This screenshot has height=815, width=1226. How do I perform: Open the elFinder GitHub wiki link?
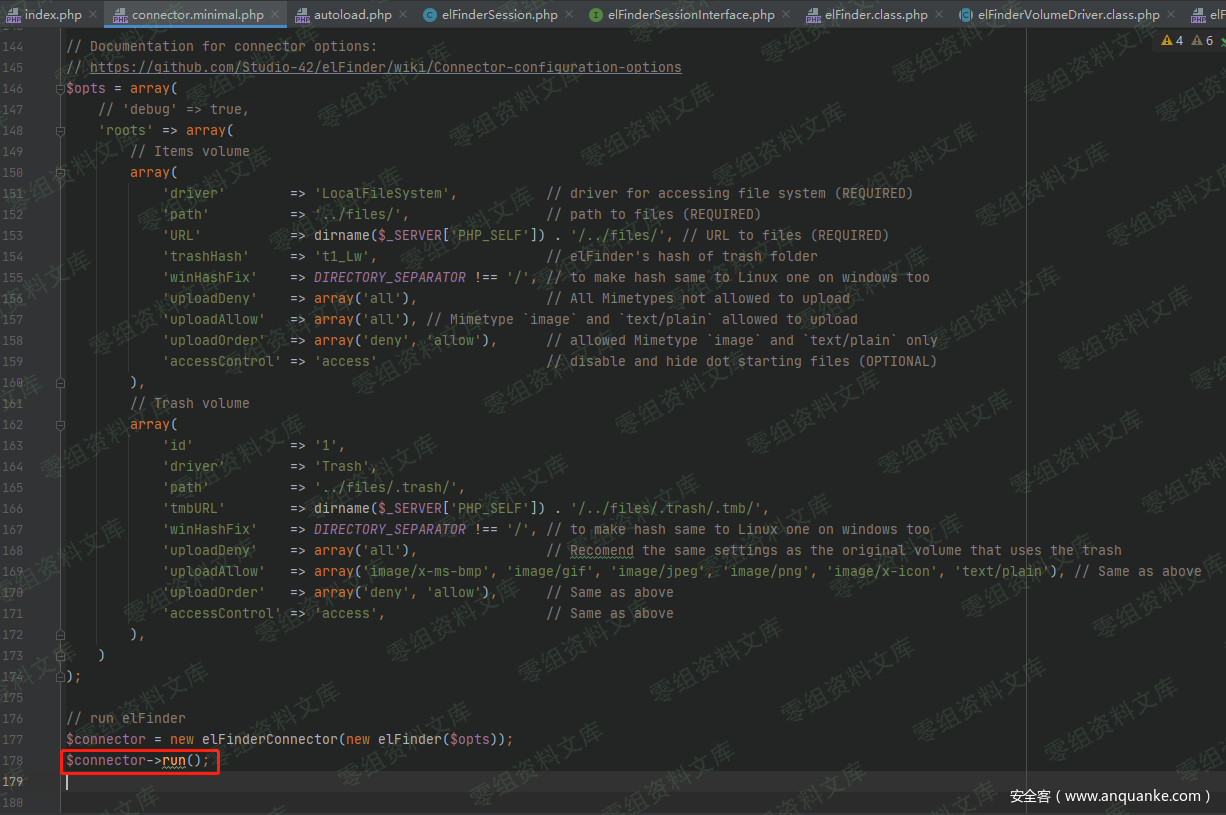click(x=385, y=68)
